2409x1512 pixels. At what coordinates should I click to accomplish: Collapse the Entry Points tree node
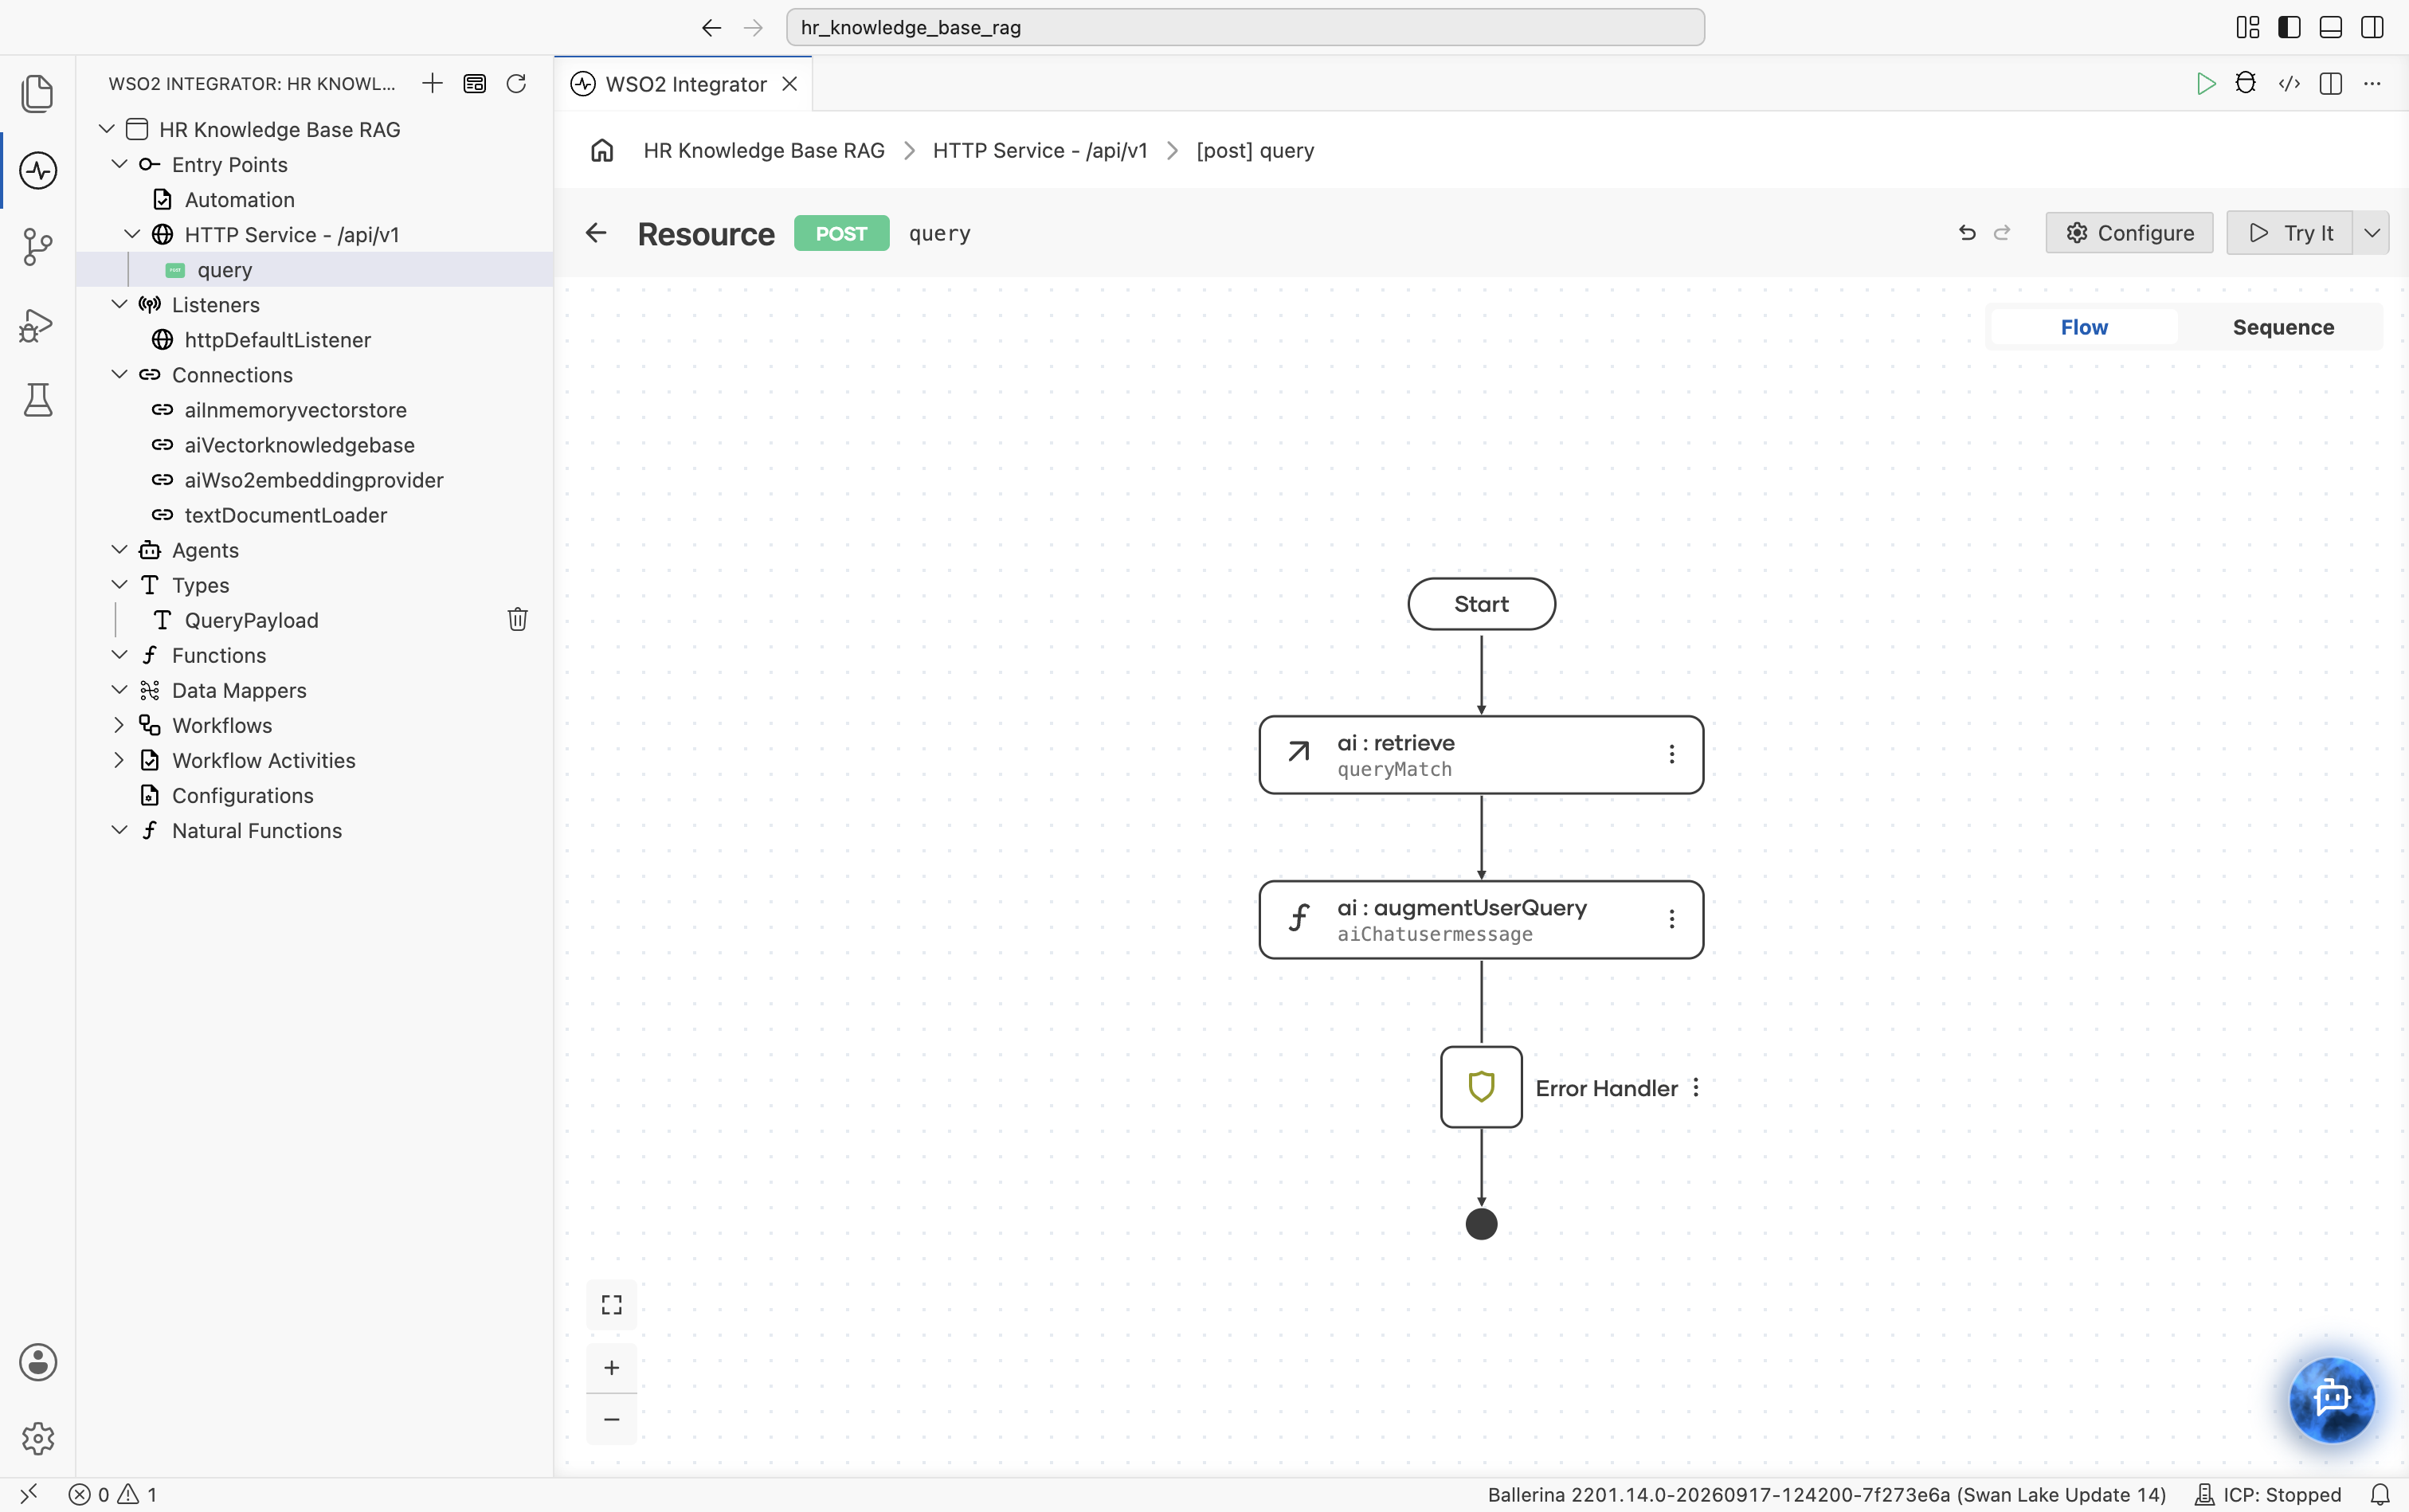coord(119,164)
